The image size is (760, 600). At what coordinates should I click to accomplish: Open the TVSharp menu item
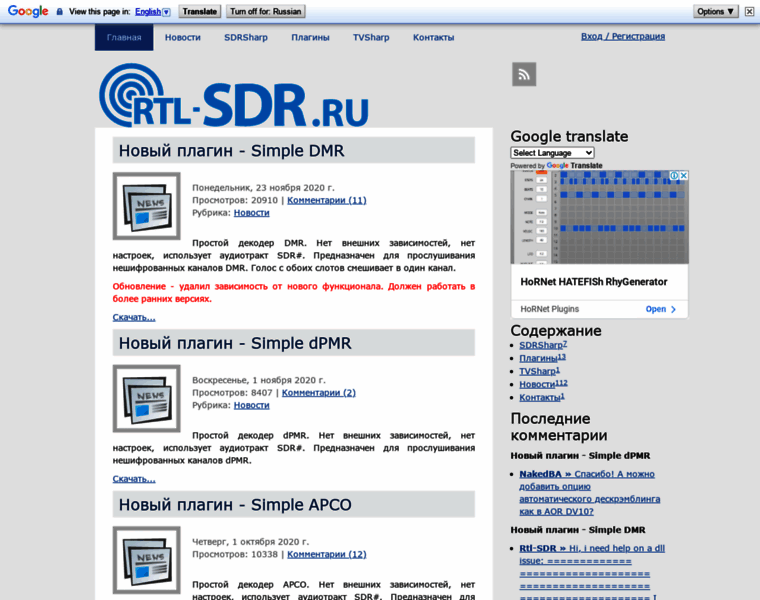(x=371, y=37)
